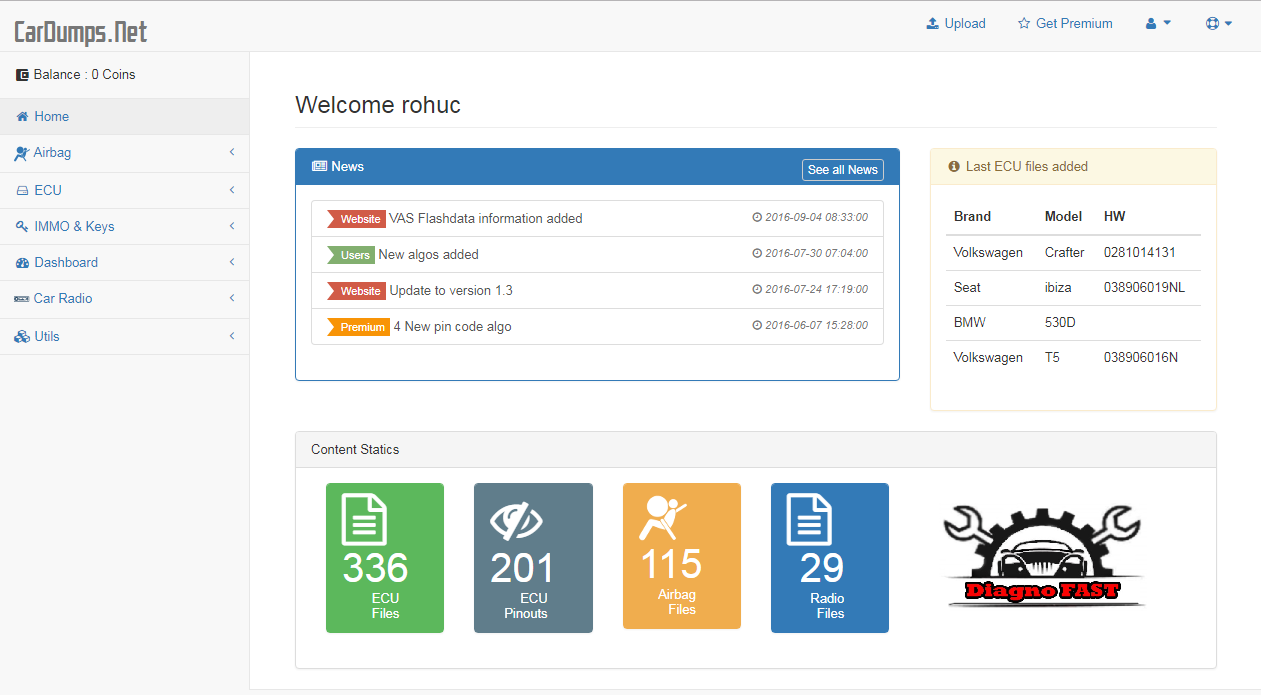Open the globe language dropdown
The width and height of the screenshot is (1261, 695).
pos(1219,23)
